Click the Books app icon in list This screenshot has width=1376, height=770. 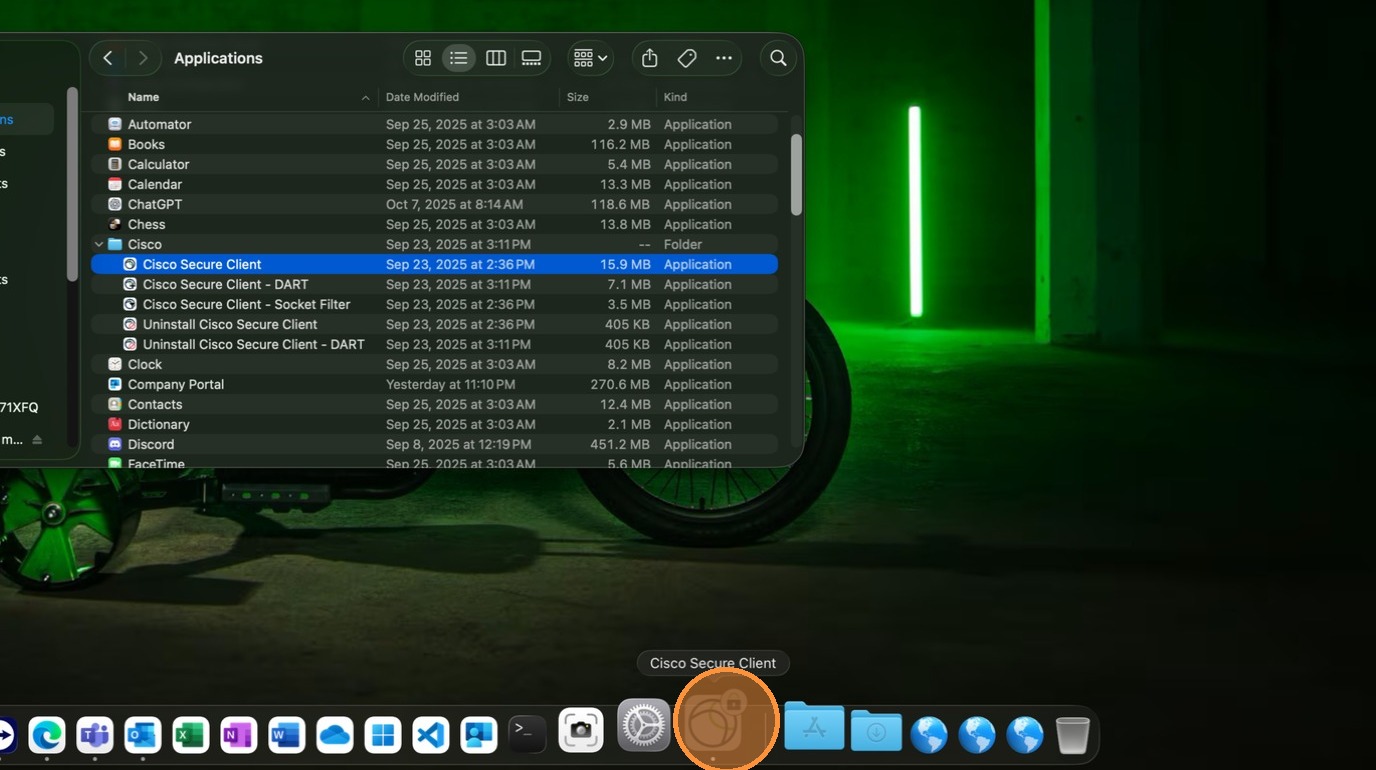[115, 144]
